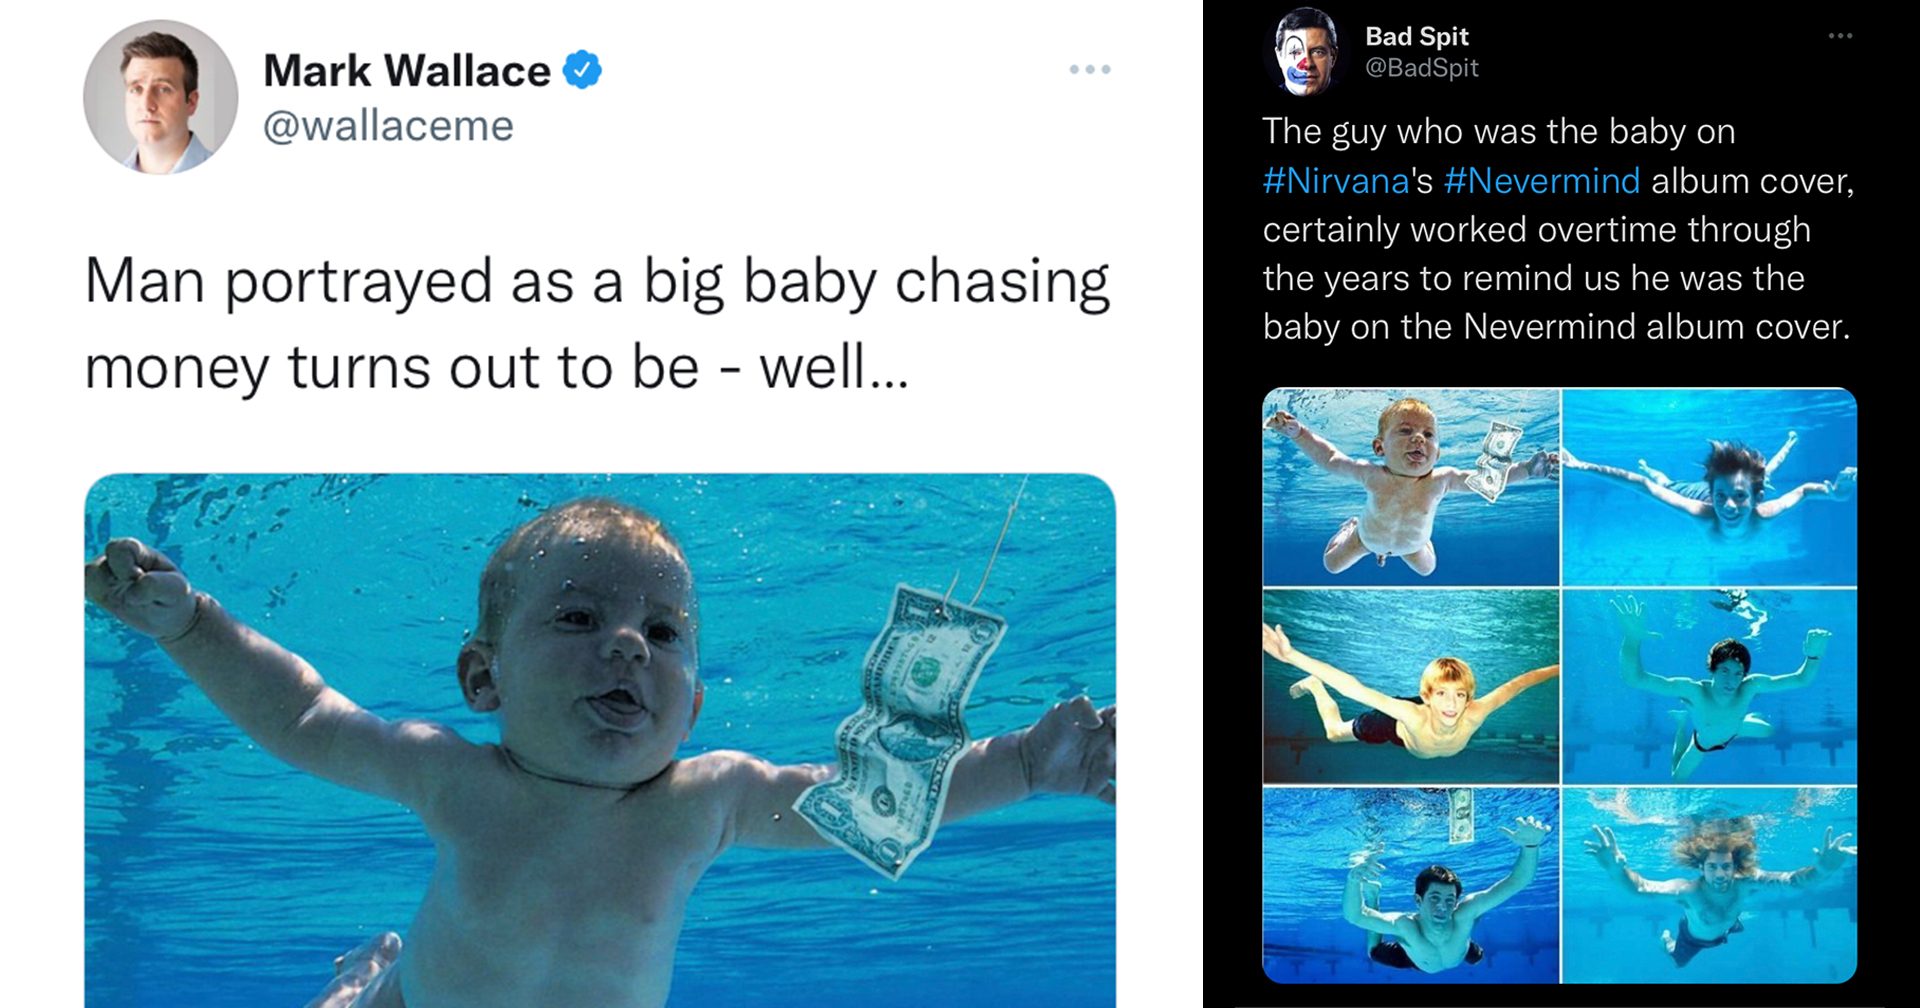Open Mark Wallace's profile picture

pos(161,97)
